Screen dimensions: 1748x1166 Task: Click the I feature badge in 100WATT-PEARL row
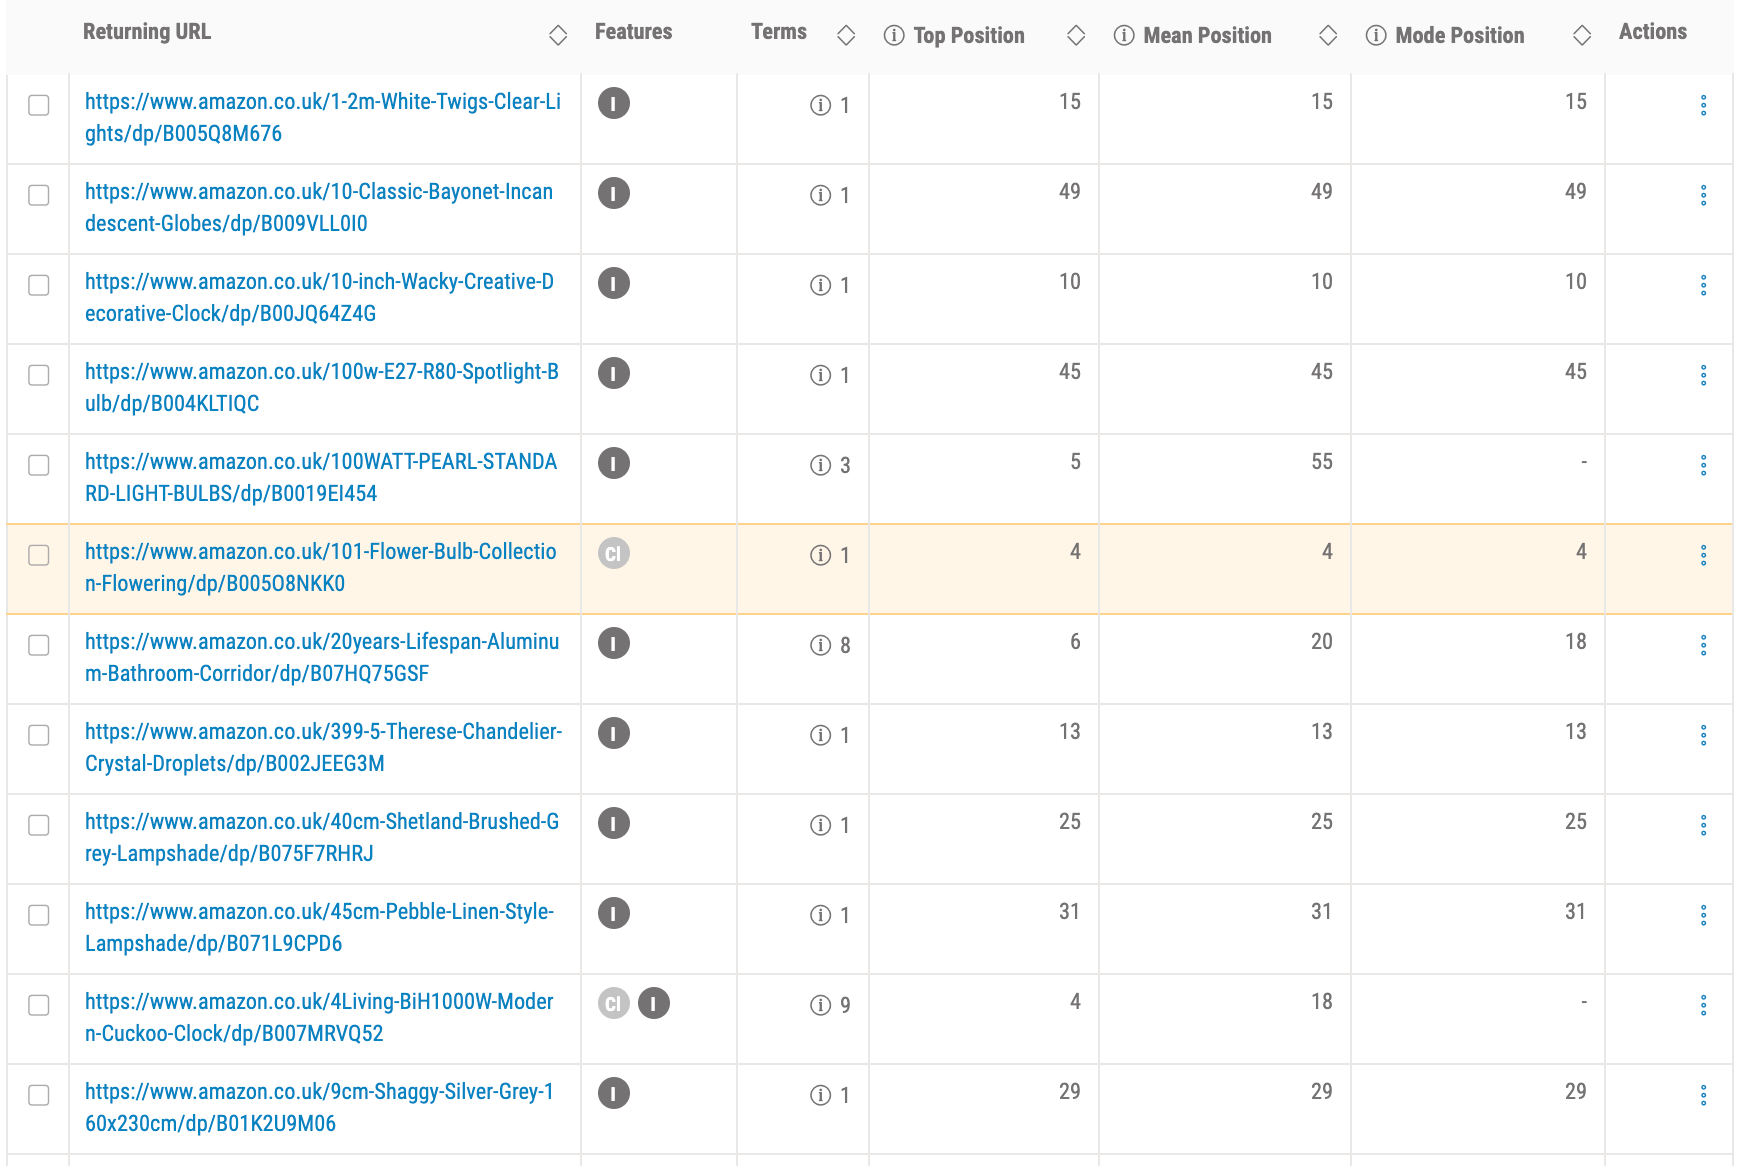[614, 463]
